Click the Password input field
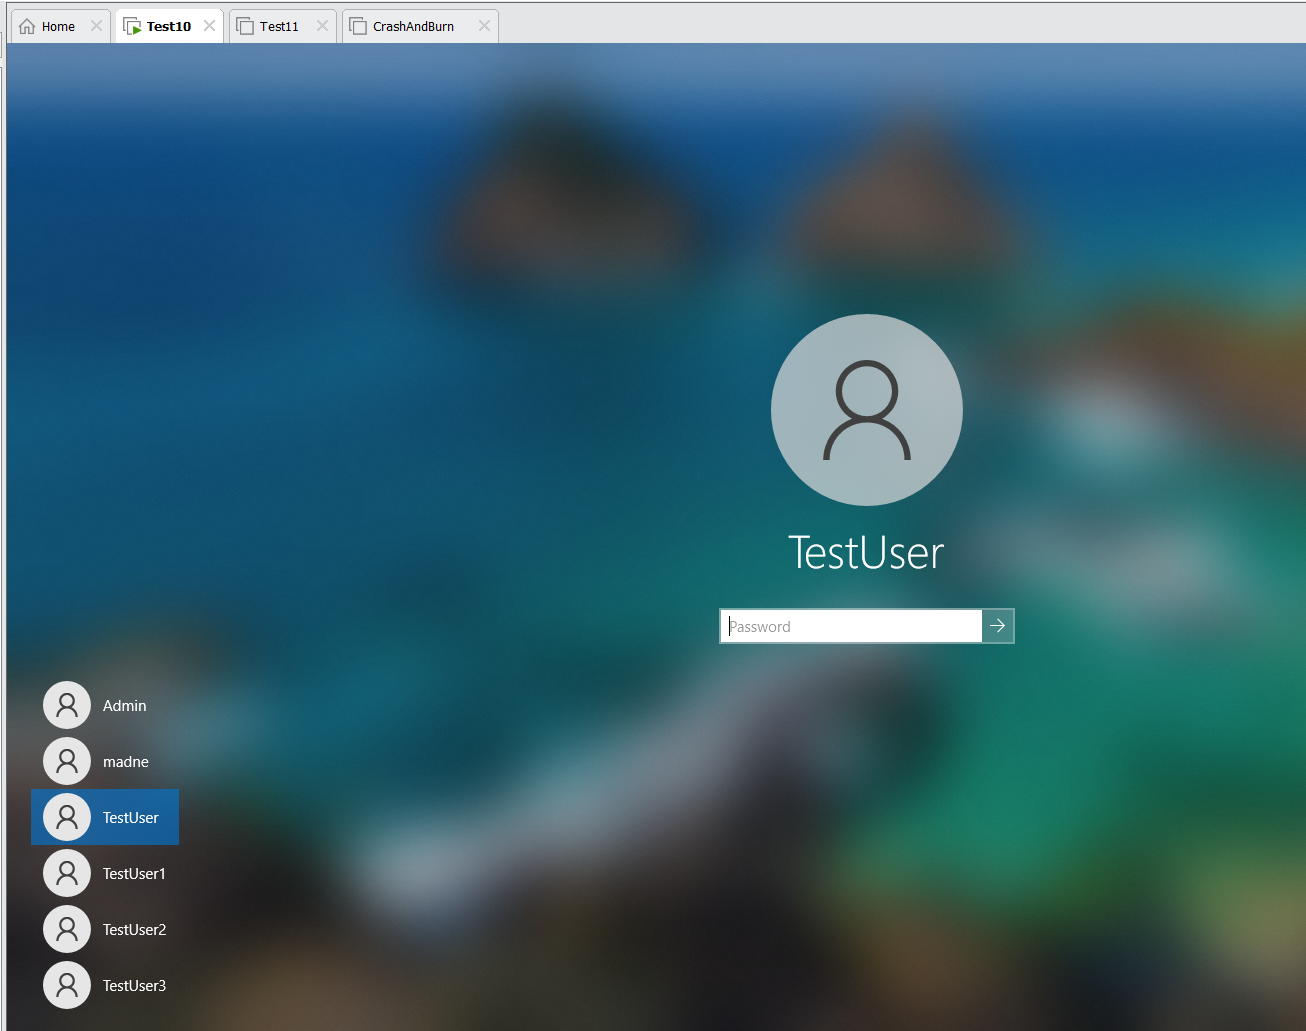 click(x=851, y=626)
